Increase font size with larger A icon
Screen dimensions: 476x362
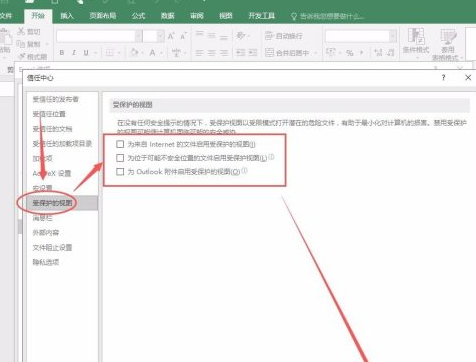171,36
